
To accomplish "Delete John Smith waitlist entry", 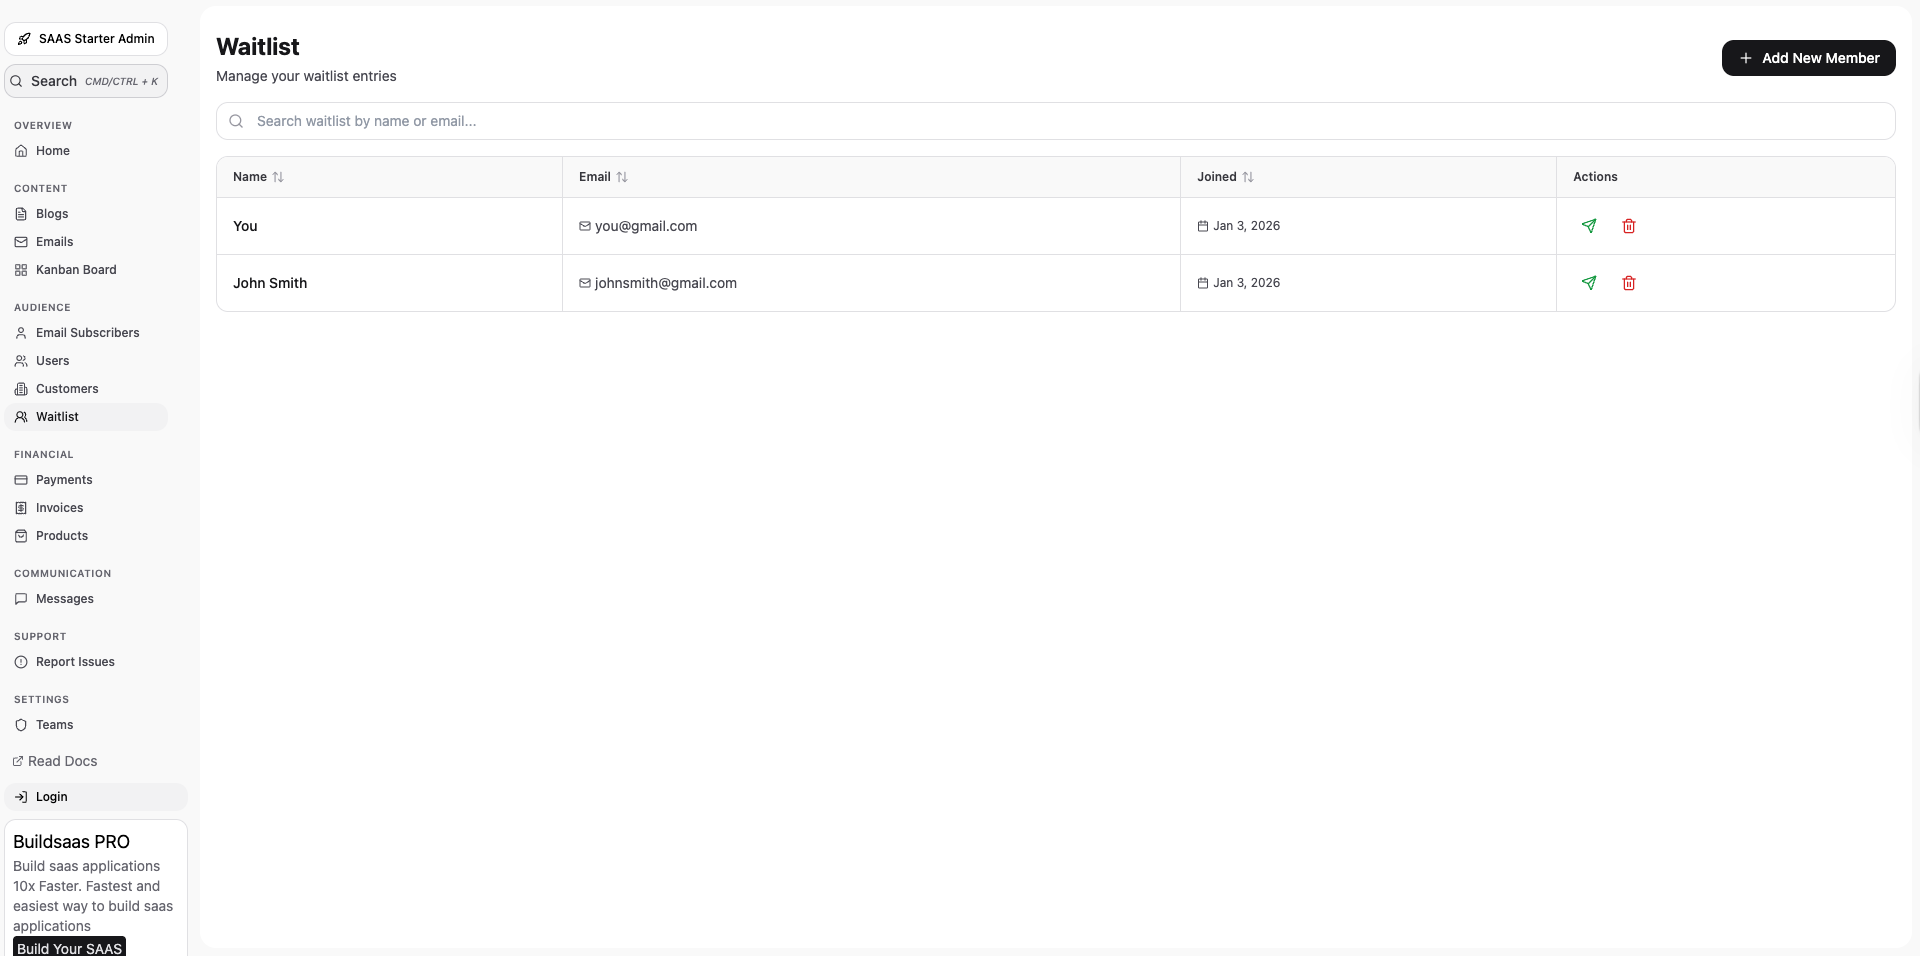I will coord(1629,283).
